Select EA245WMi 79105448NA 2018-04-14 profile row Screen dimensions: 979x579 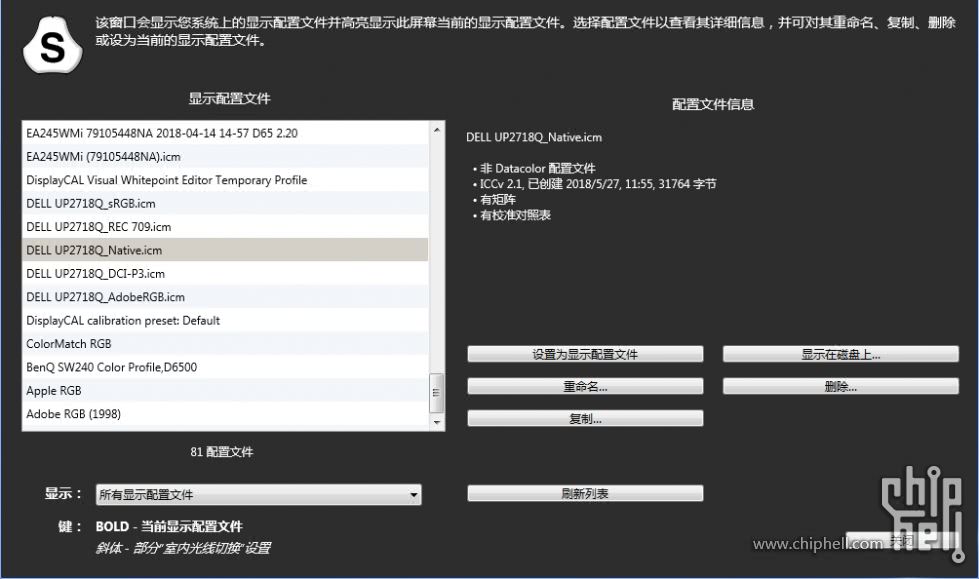coord(225,133)
